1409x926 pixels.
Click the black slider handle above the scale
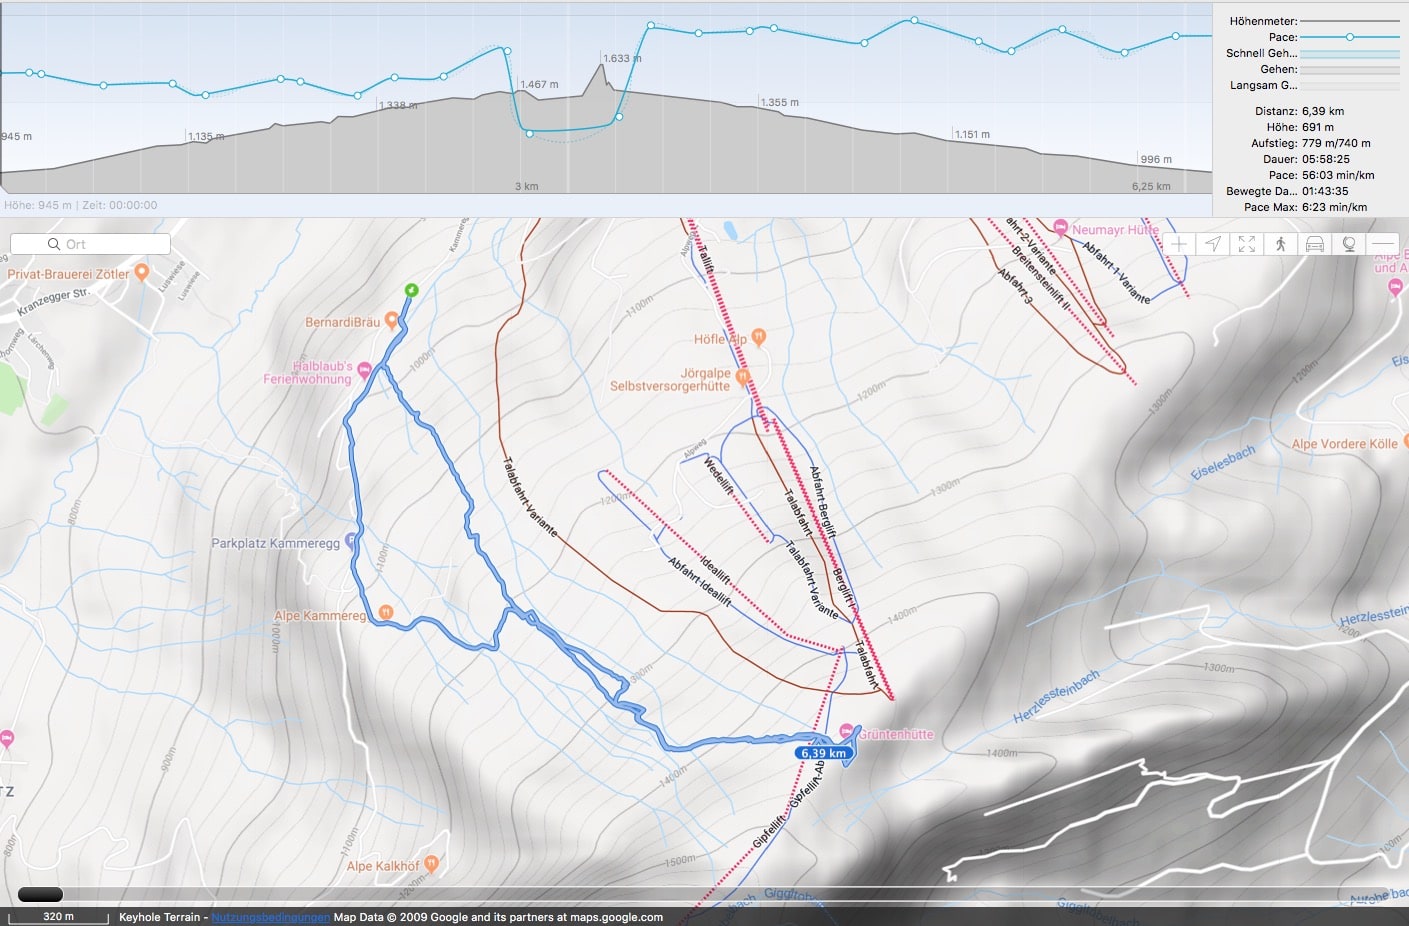[x=40, y=894]
